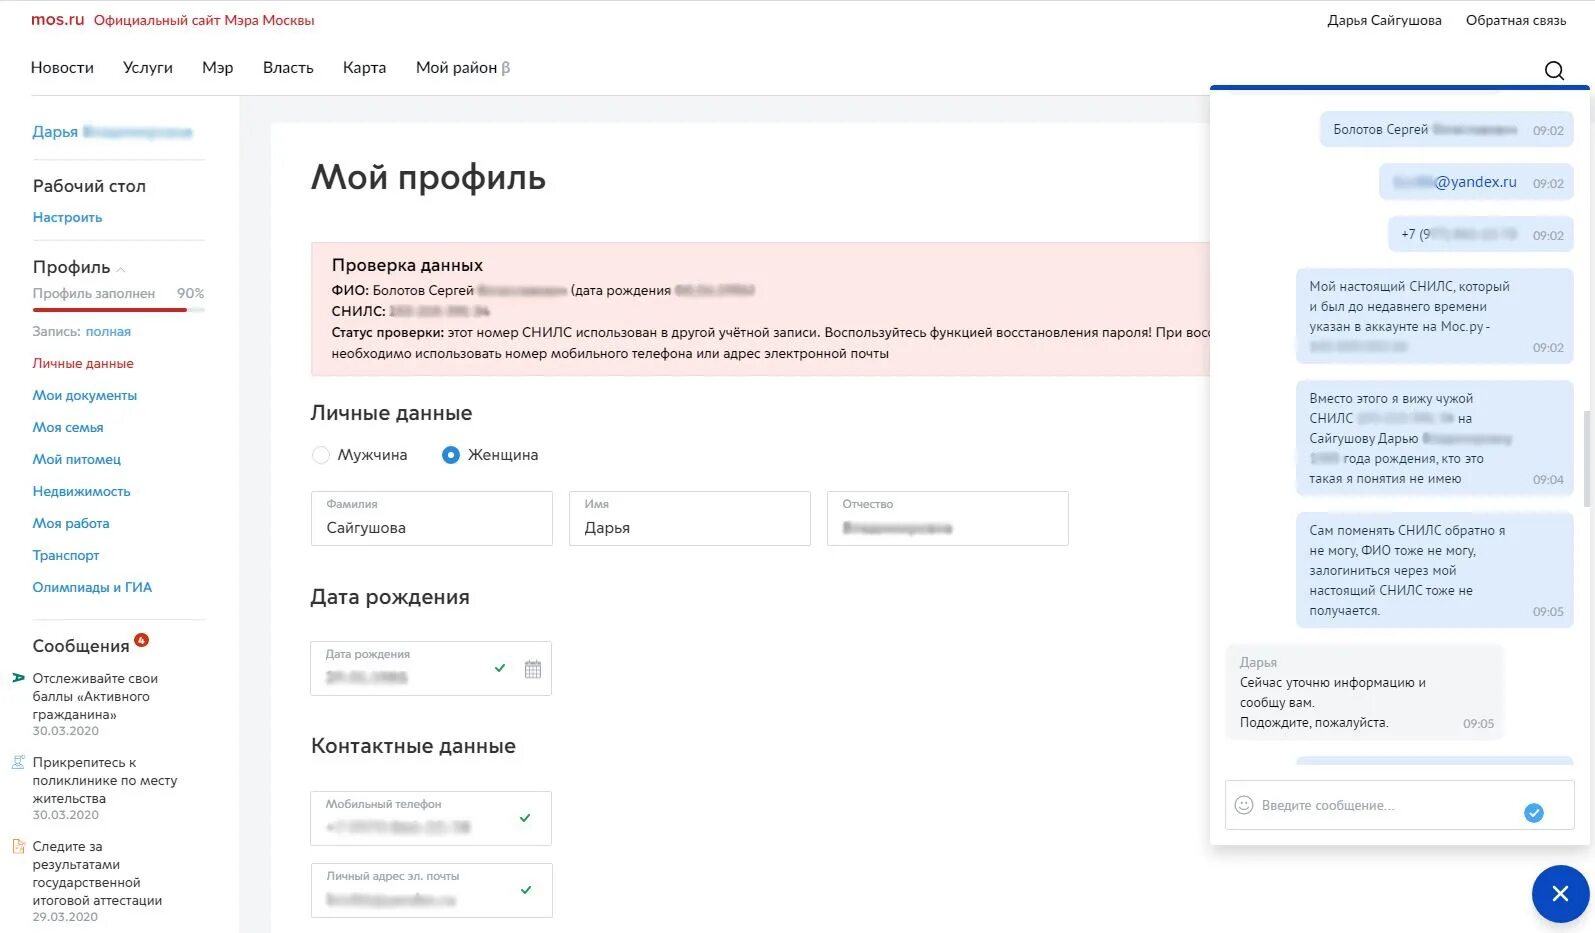Screen dimensions: 1595x933
Task: Open Недвижимость in sidebar
Action: click(x=81, y=491)
